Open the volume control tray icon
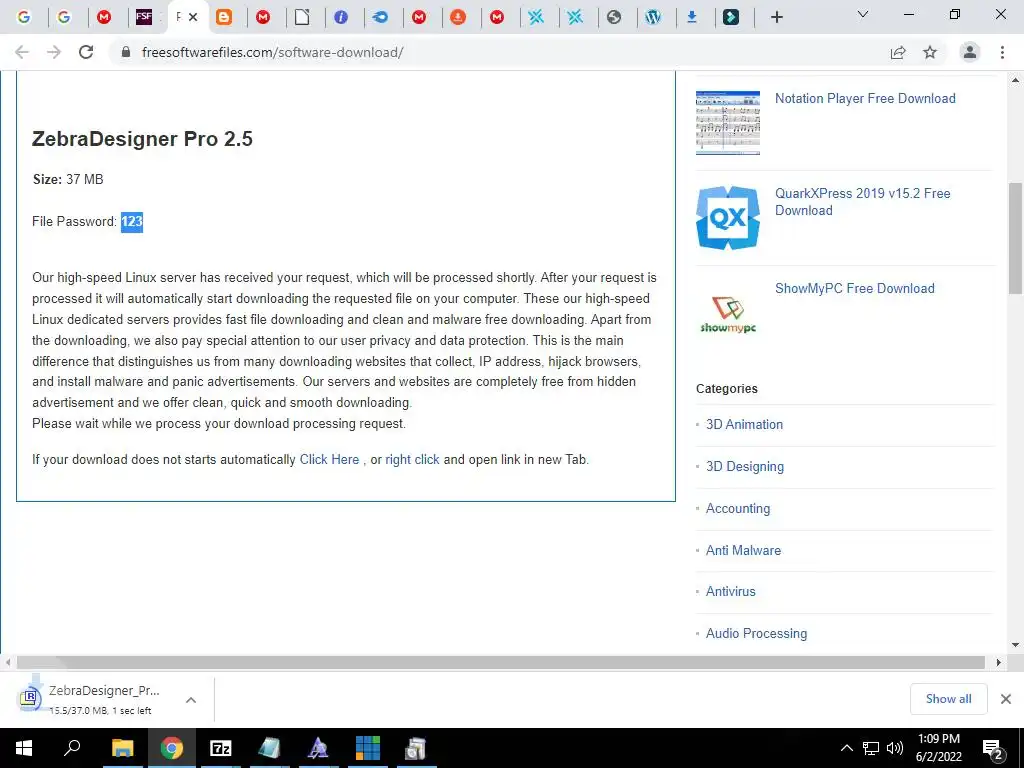Viewport: 1024px width, 768px height. point(895,748)
